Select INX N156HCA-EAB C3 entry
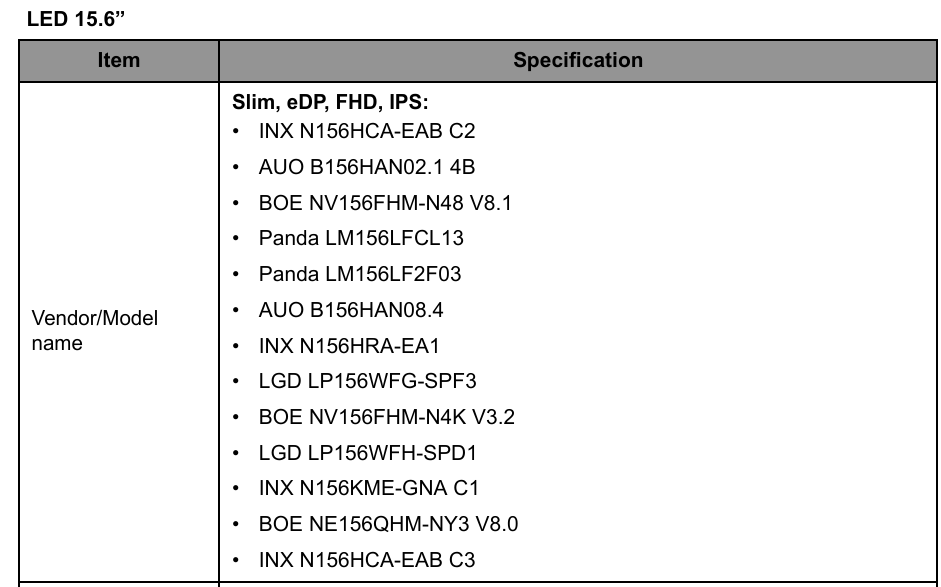The height and width of the screenshot is (587, 941). click(x=367, y=560)
